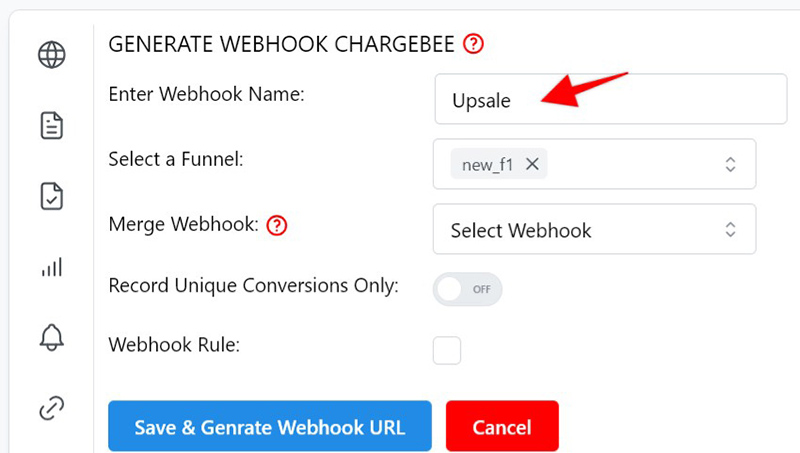Click empty area inside funnel select box

click(x=633, y=164)
